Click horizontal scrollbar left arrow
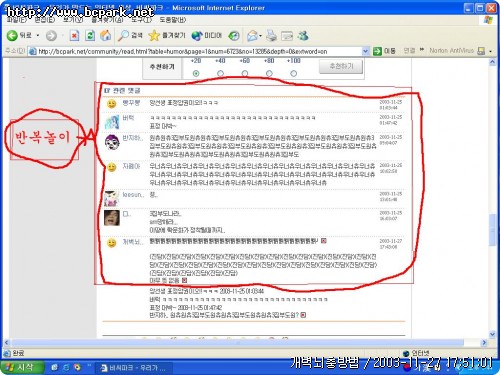This screenshot has height=375, width=500. point(6,342)
